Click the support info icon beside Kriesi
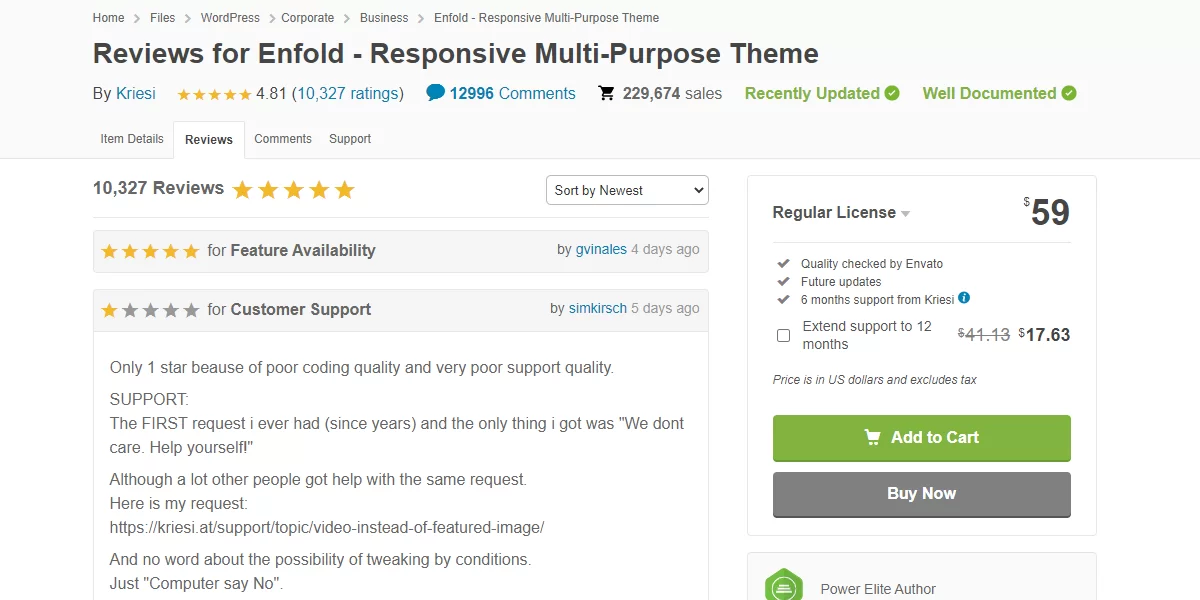 [x=964, y=298]
